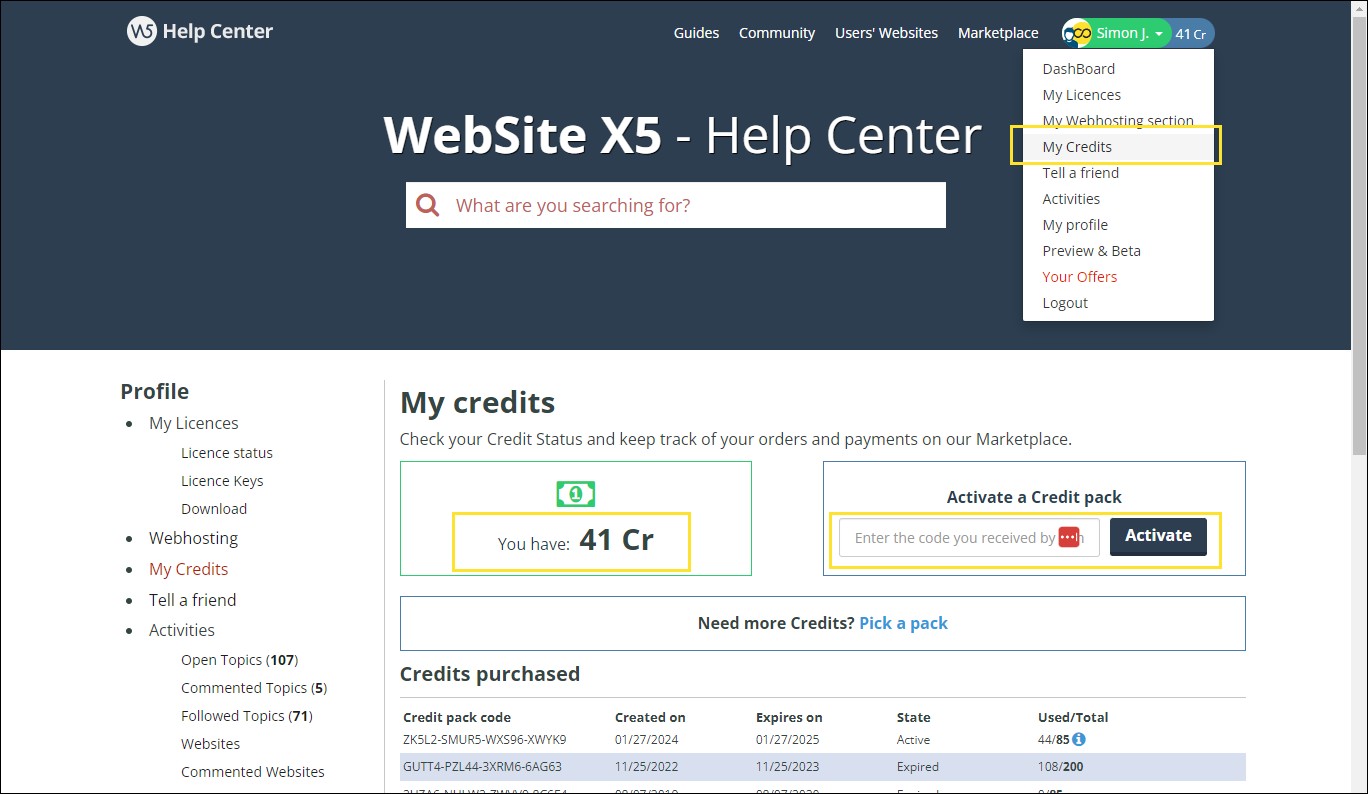The height and width of the screenshot is (794, 1368).
Task: Click the 'Credit pack code' column header
Action: 457,717
